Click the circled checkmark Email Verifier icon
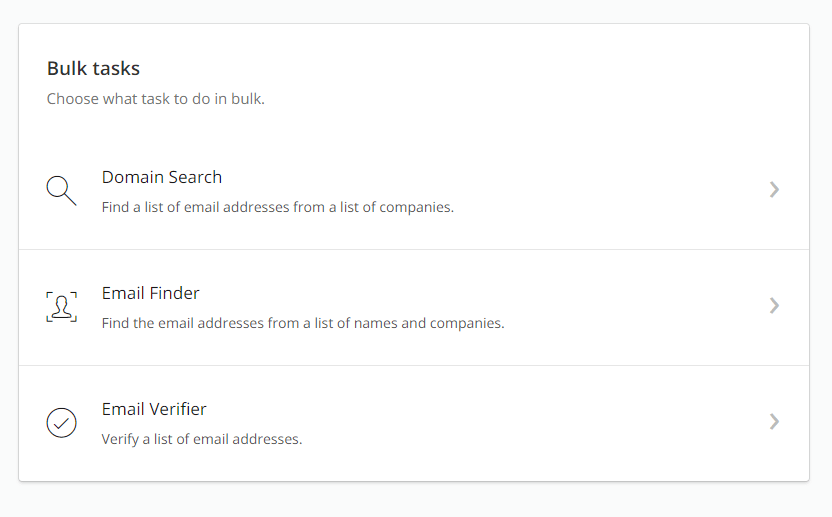This screenshot has width=832, height=517. point(62,423)
